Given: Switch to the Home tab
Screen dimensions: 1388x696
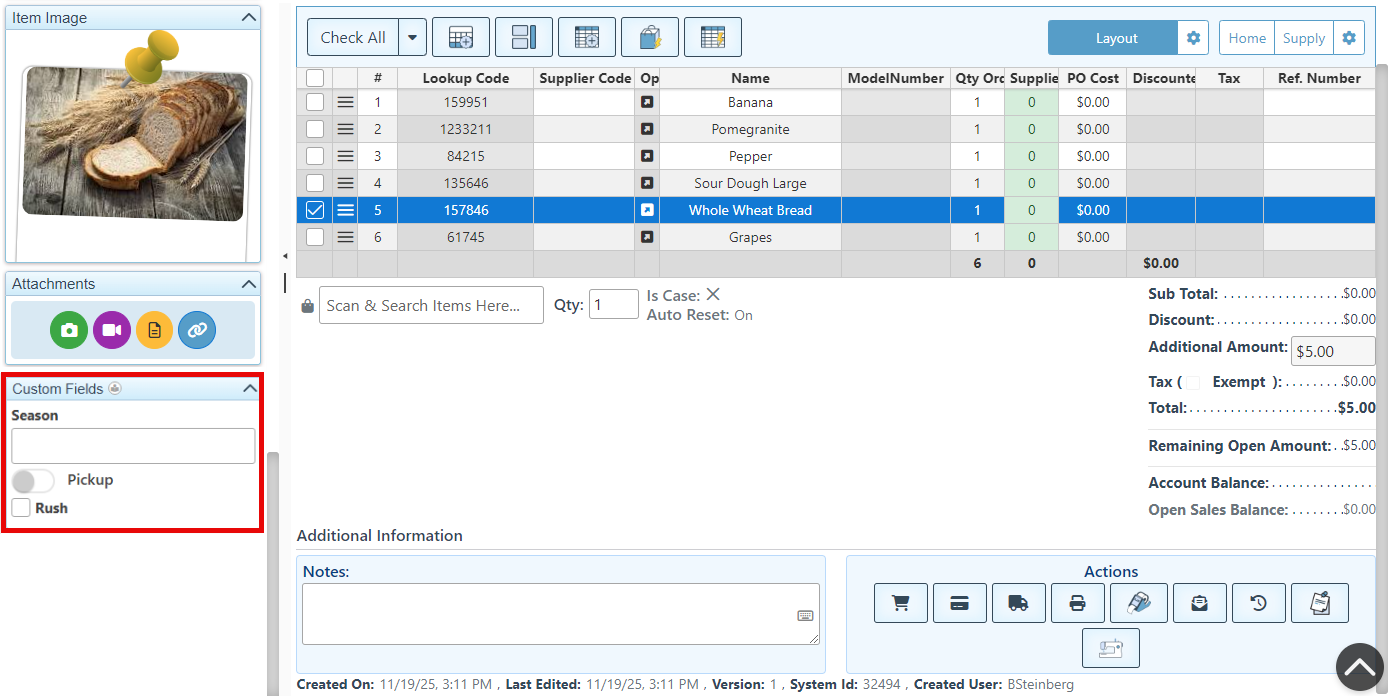Looking at the screenshot, I should click(1247, 38).
